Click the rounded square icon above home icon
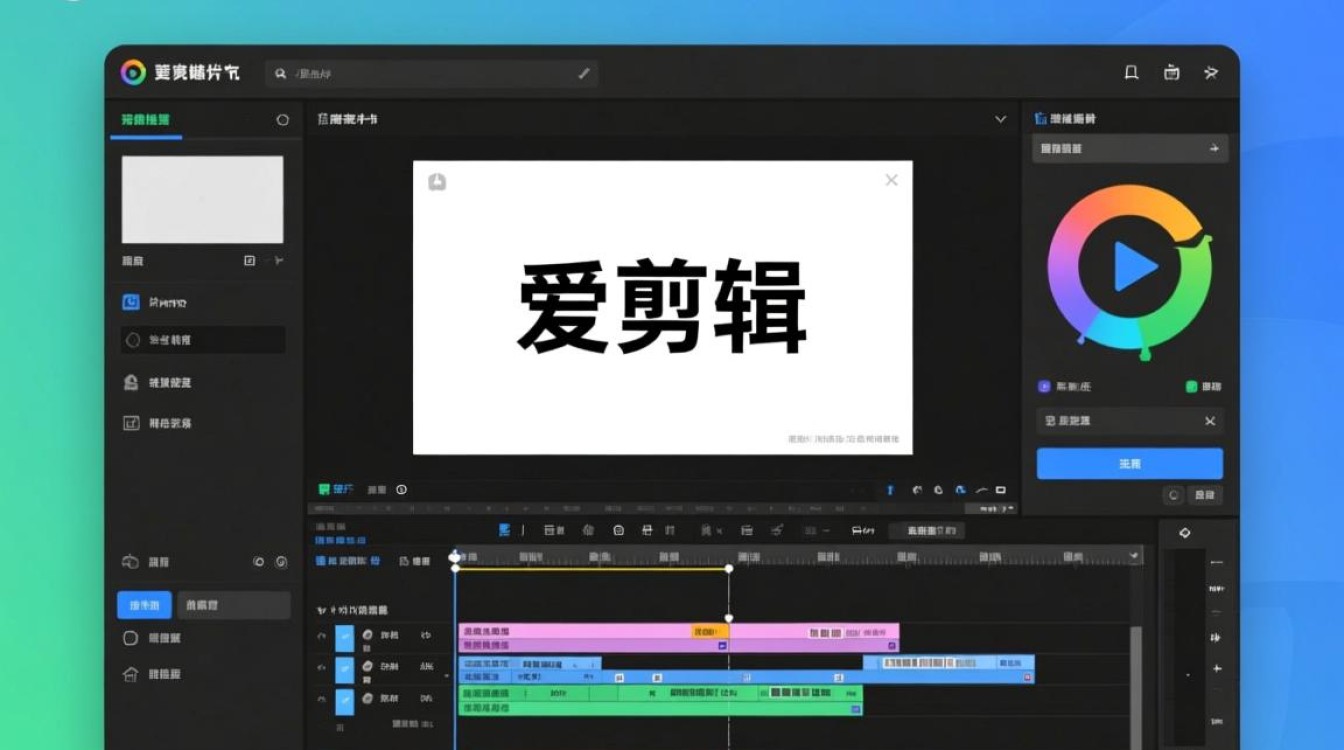Screen dimensions: 1344x750 (x=130, y=638)
